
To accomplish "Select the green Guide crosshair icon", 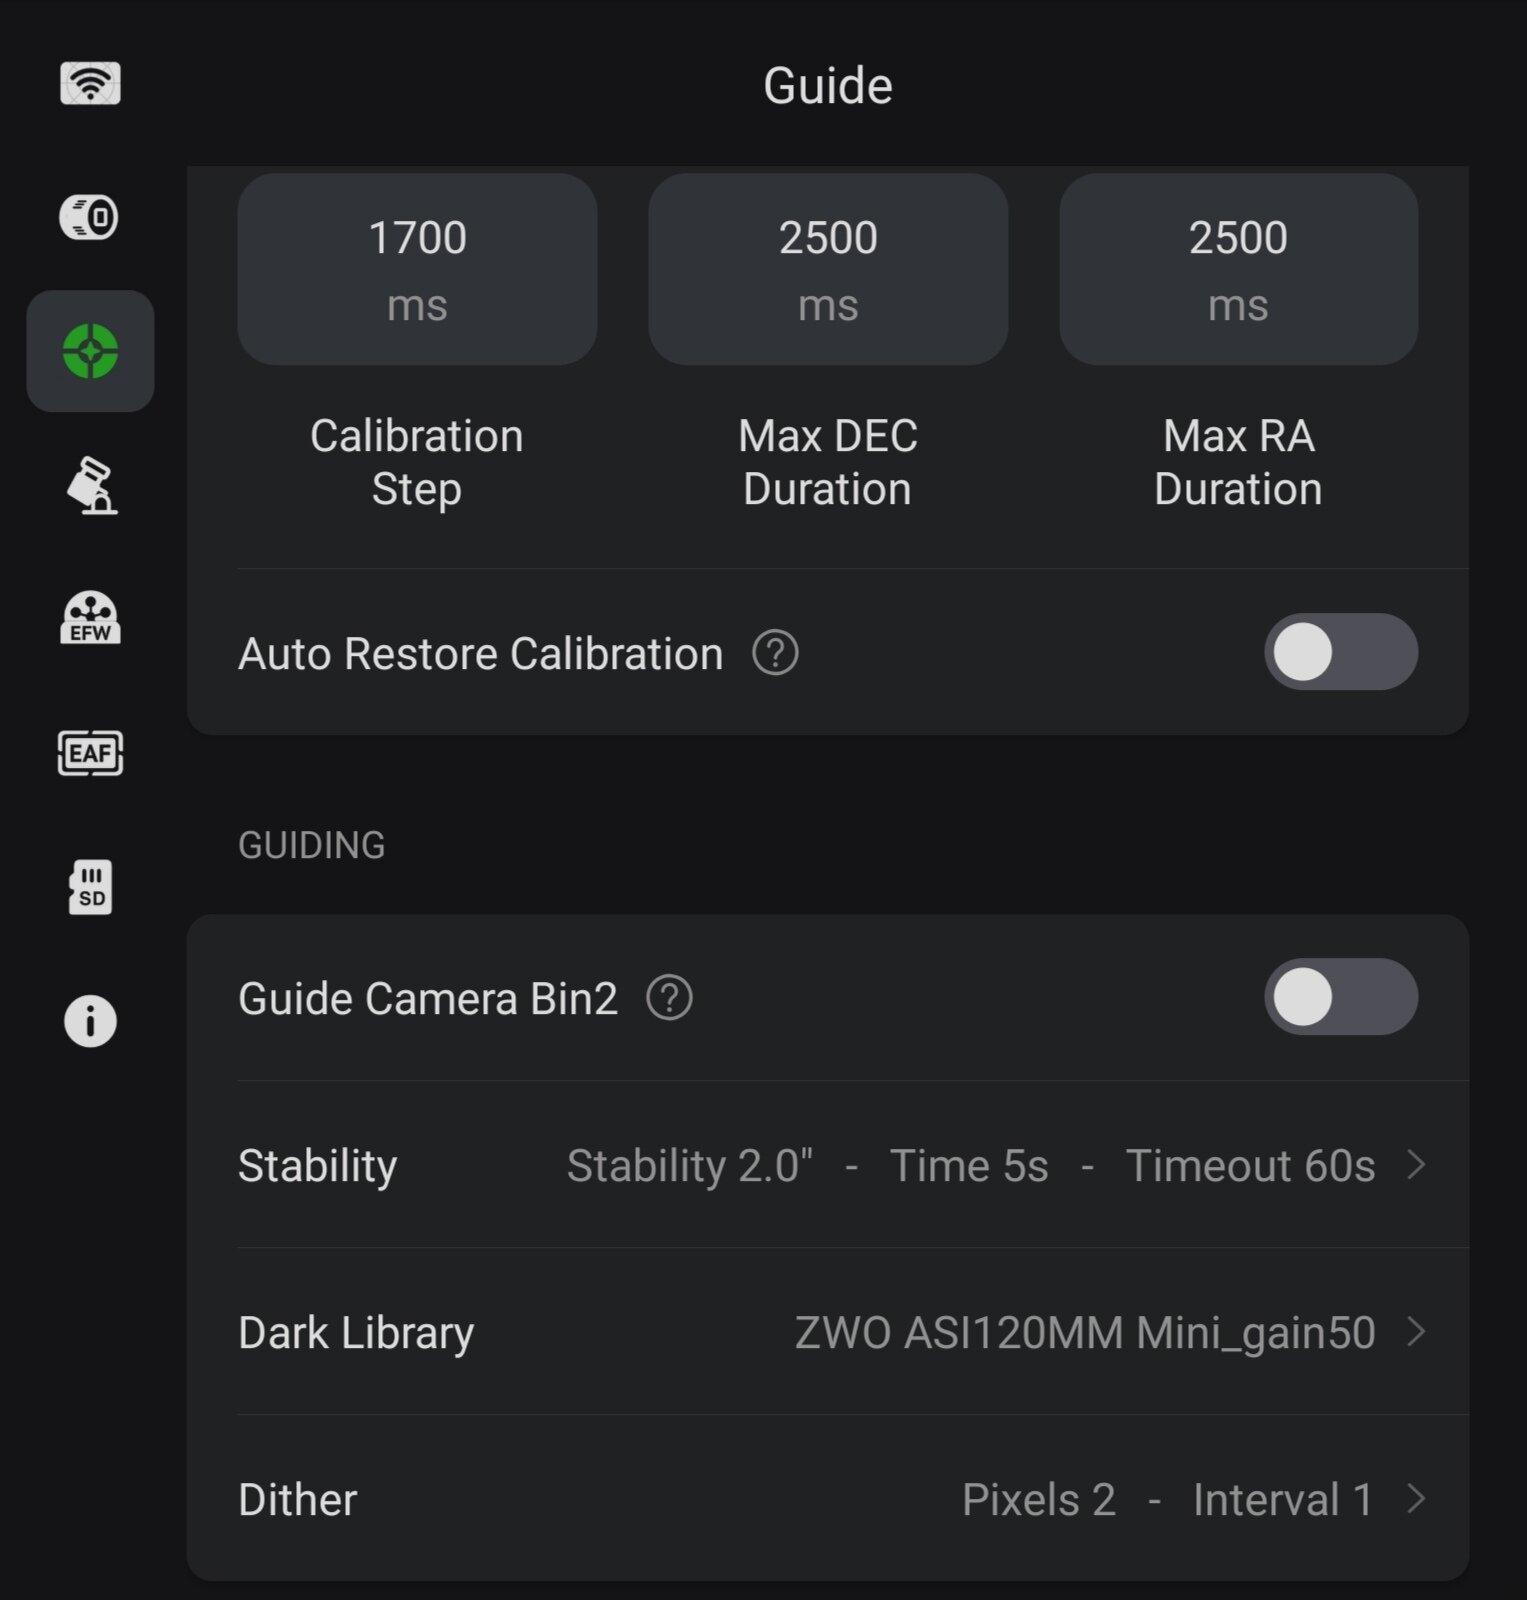I will [x=90, y=351].
